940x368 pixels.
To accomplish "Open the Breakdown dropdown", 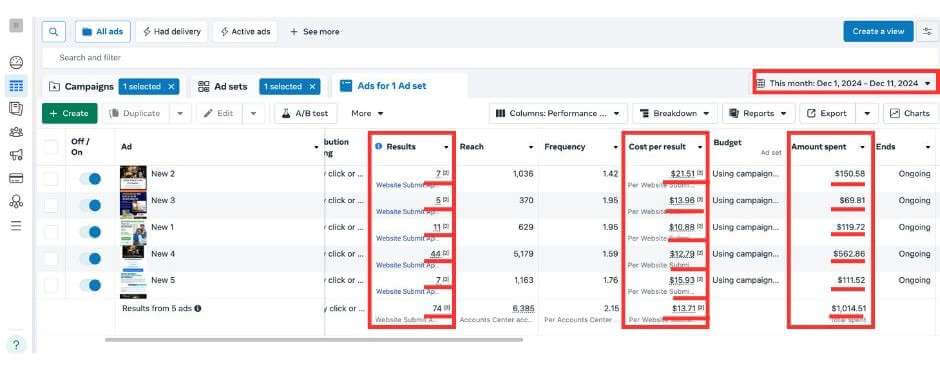I will [x=674, y=113].
